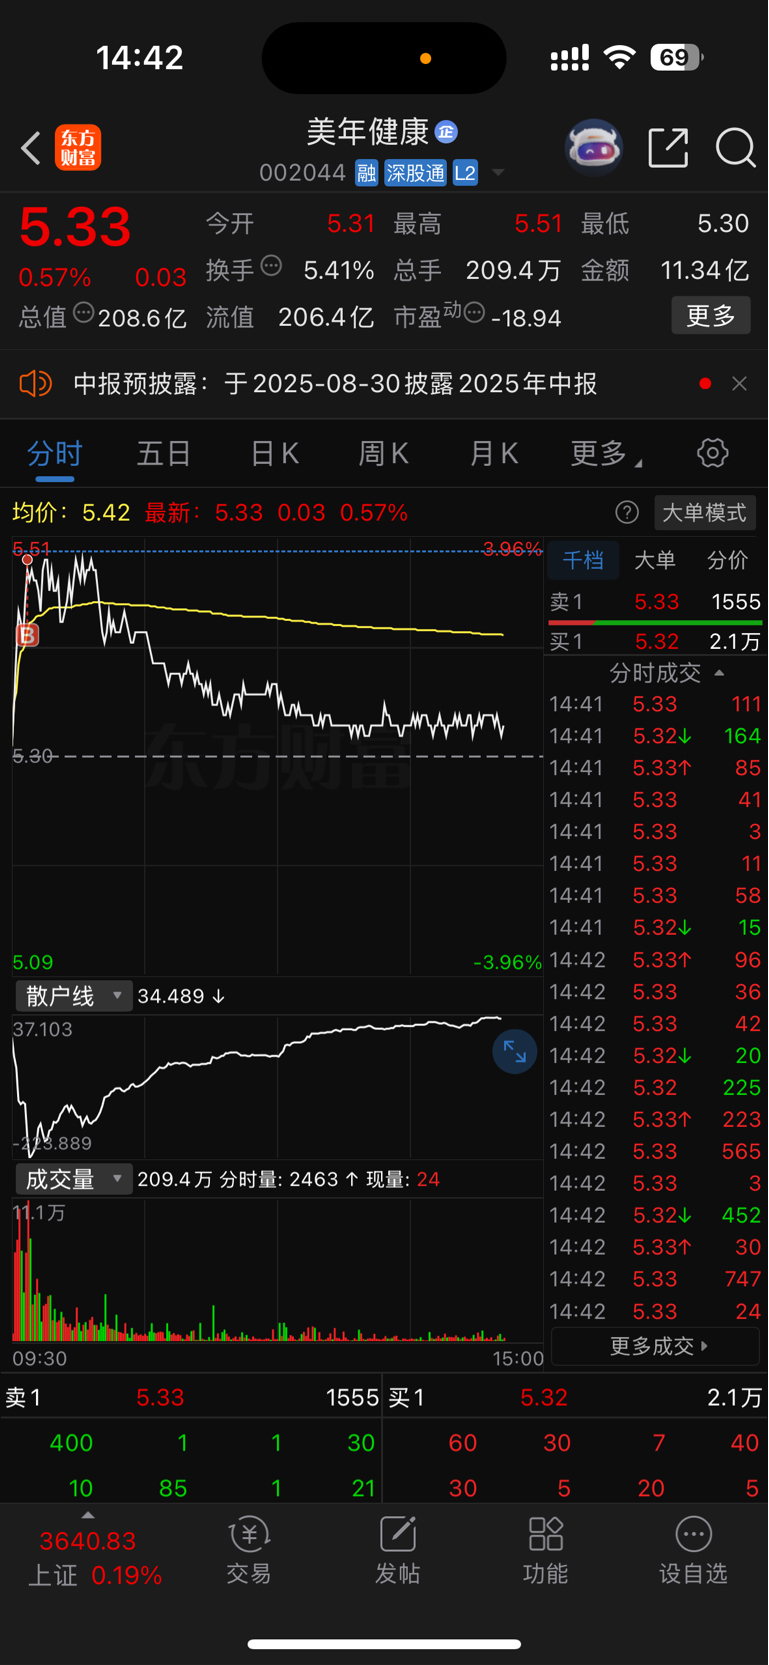Dismiss the 中报预披露 notice
This screenshot has width=769, height=1665.
(739, 384)
